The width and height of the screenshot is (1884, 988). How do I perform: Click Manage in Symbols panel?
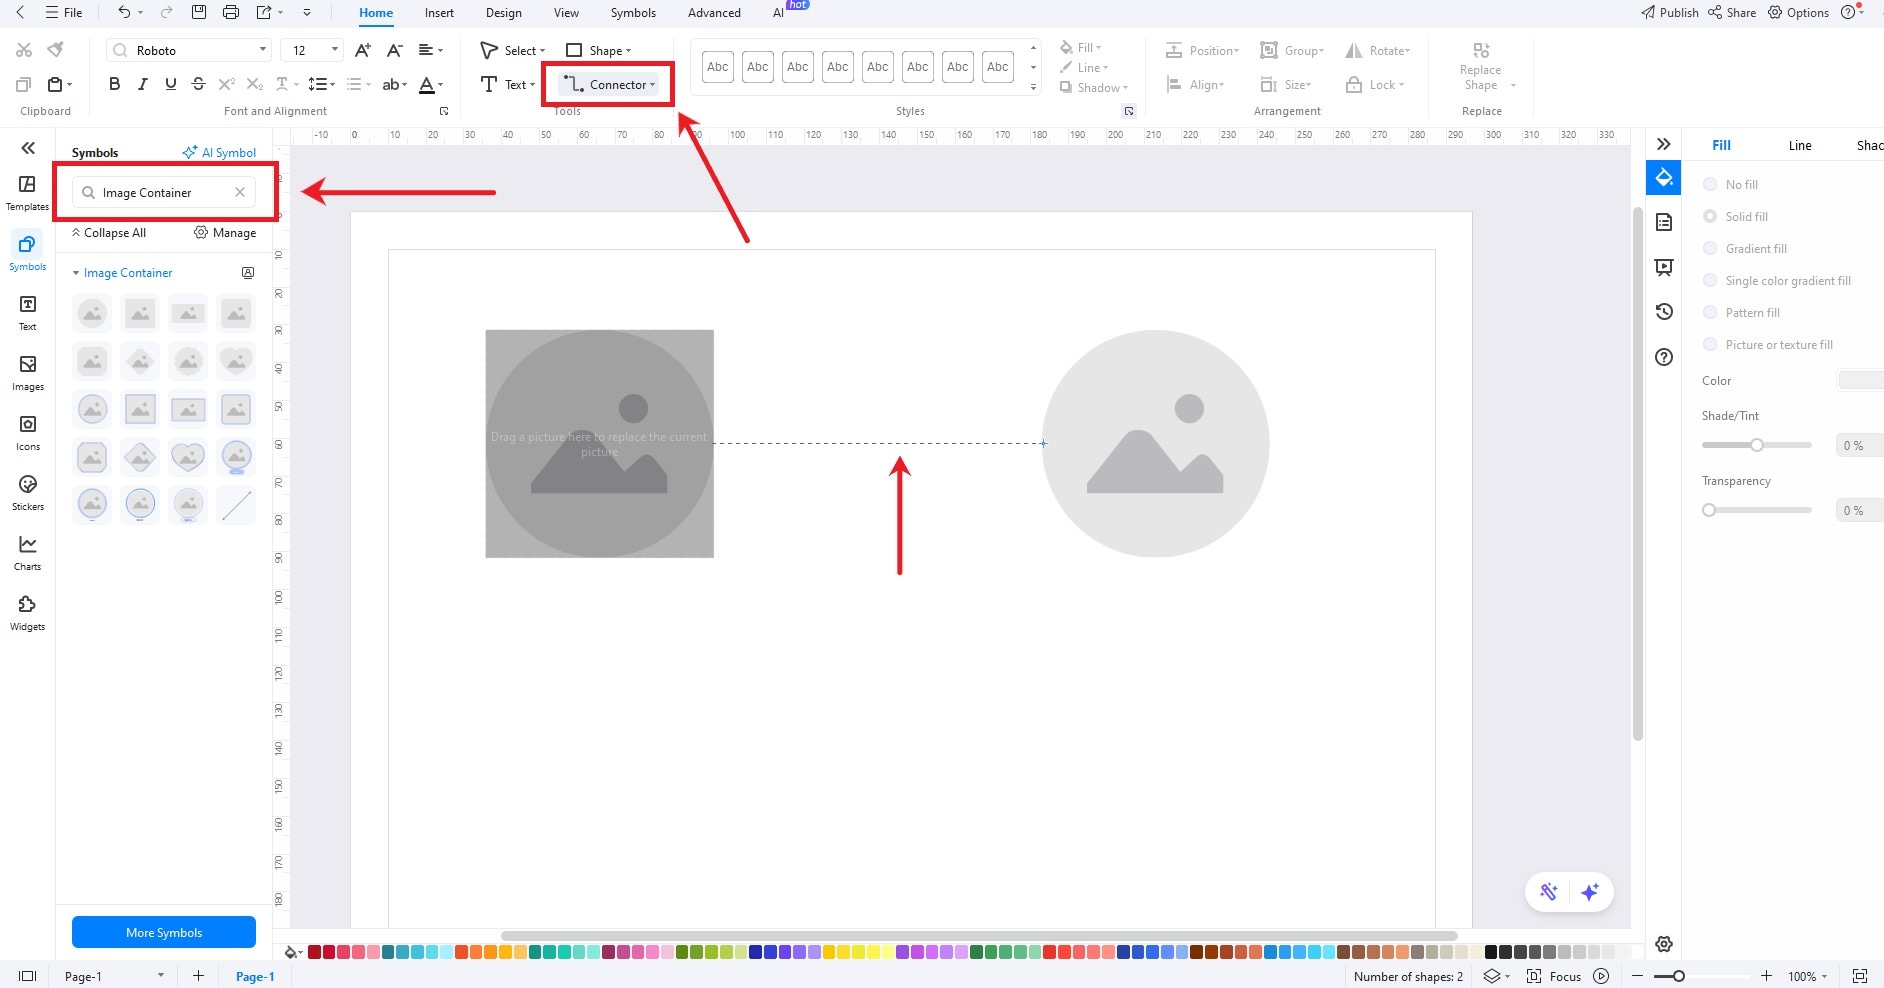[225, 232]
